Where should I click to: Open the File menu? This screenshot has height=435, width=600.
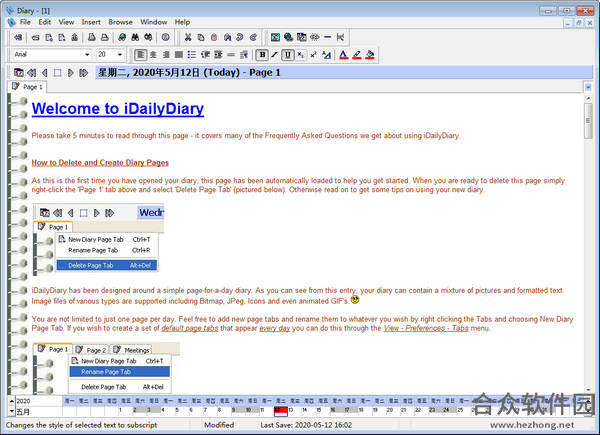click(x=25, y=22)
